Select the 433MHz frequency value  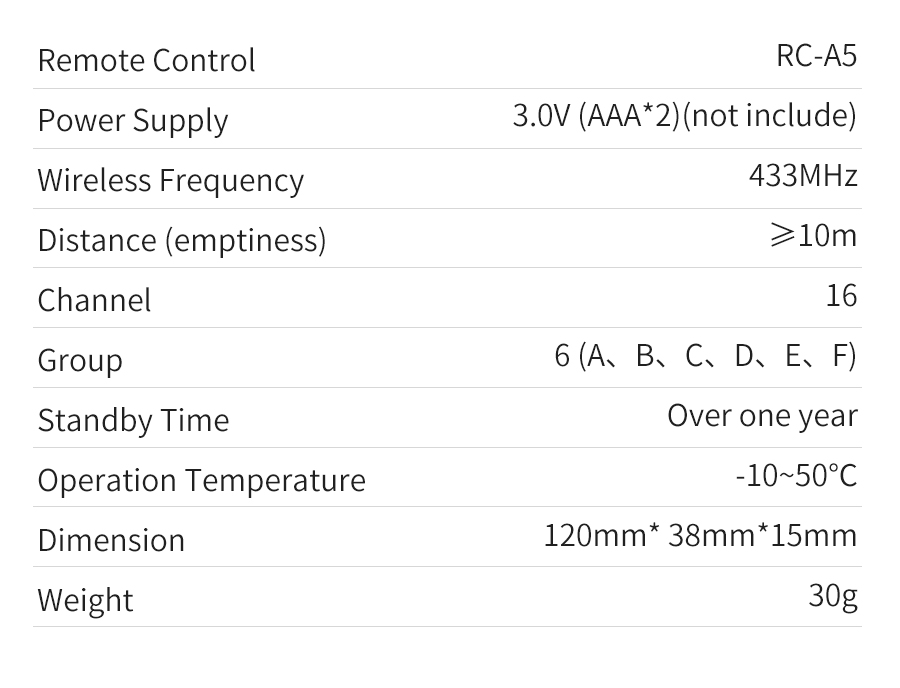[x=803, y=176]
